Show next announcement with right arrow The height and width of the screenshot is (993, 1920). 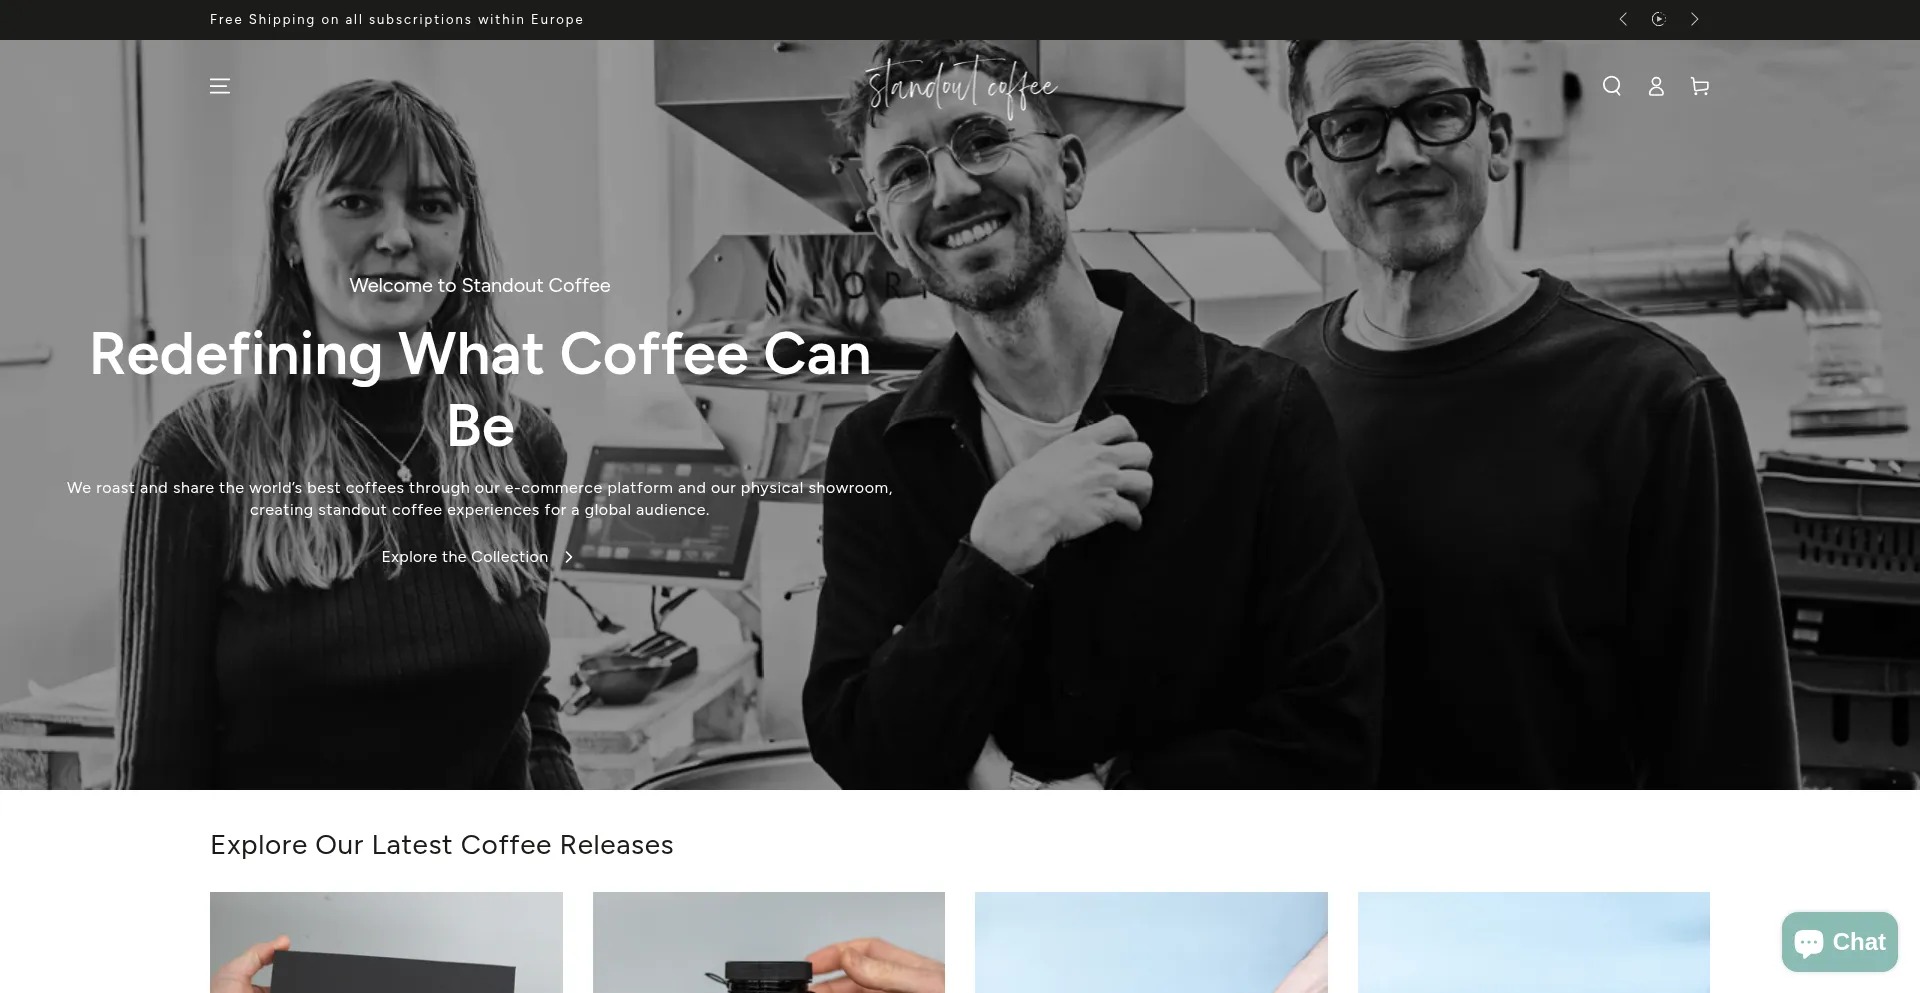point(1695,19)
